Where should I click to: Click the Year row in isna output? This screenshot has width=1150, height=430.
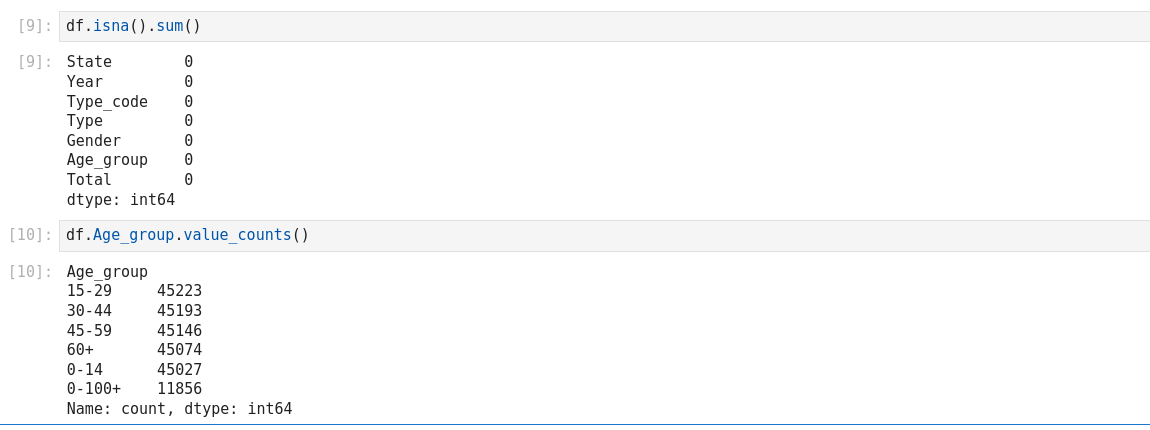(129, 82)
